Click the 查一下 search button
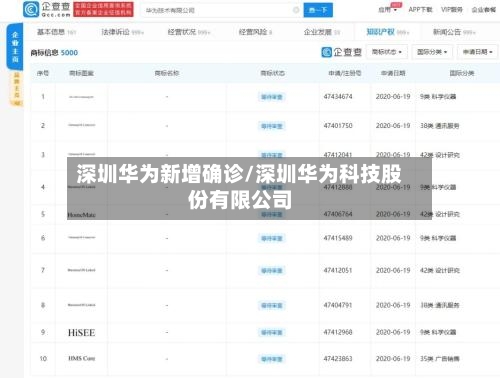 tap(318, 10)
